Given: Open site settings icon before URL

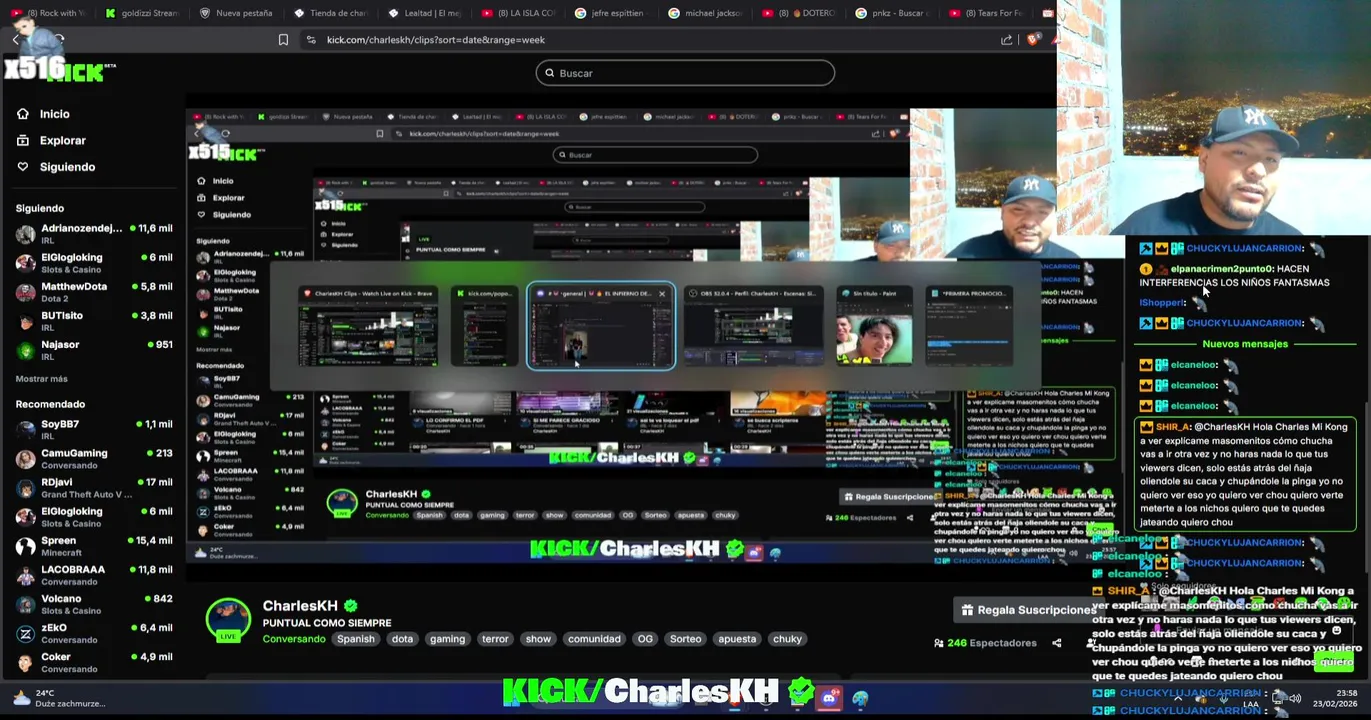Looking at the screenshot, I should click(311, 40).
